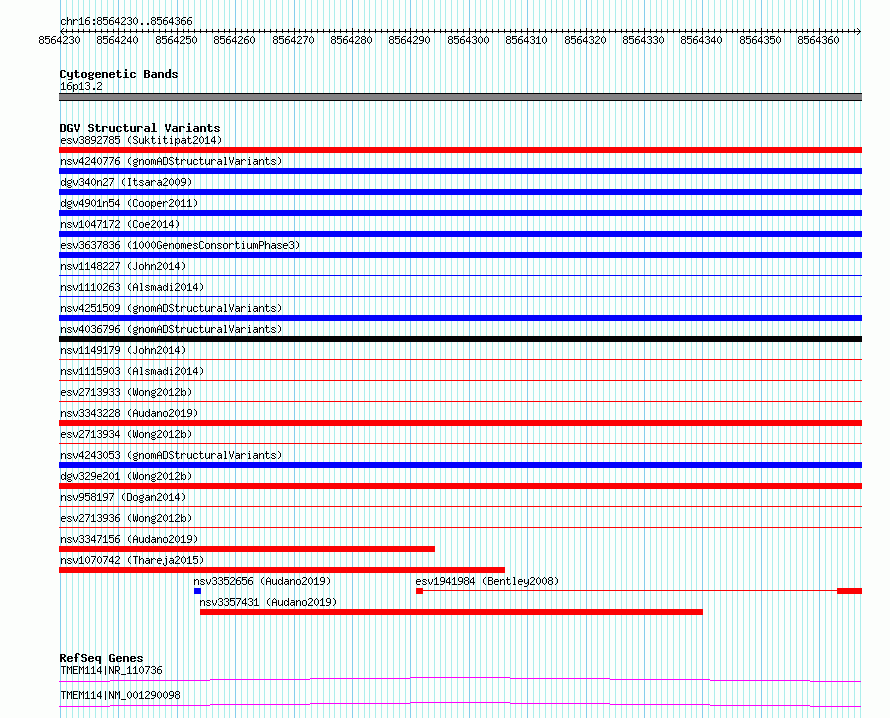
Task: Open variant esv3637836 (1000GenomesConsortiumPhase3)
Action: pos(180,245)
